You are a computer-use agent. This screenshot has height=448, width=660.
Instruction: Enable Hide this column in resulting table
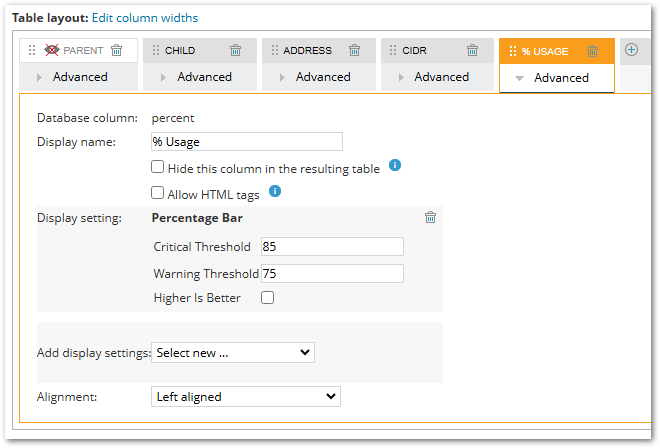[x=158, y=168]
